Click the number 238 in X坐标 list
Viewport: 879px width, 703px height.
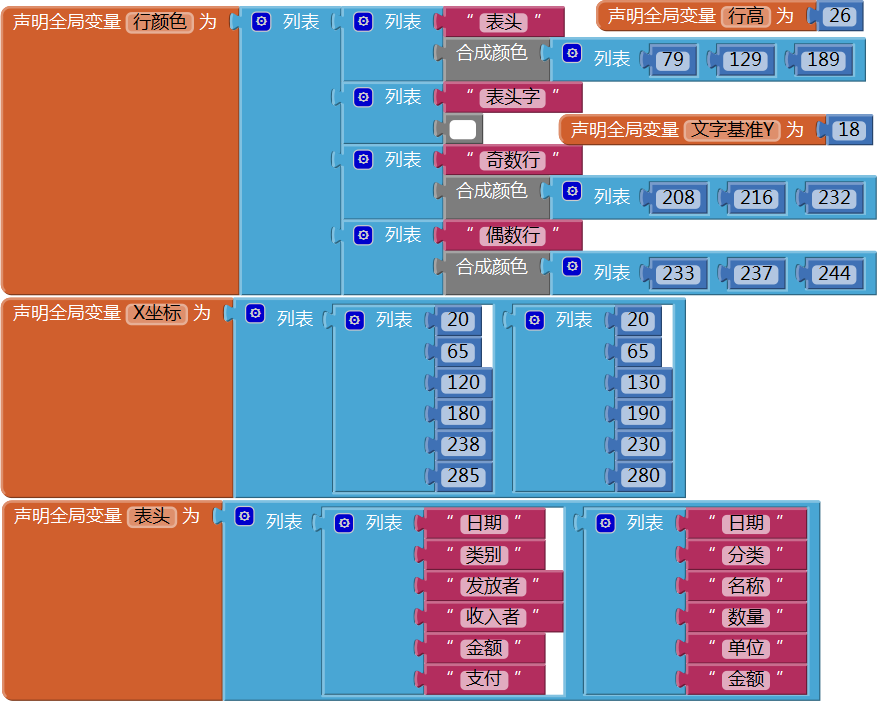463,445
